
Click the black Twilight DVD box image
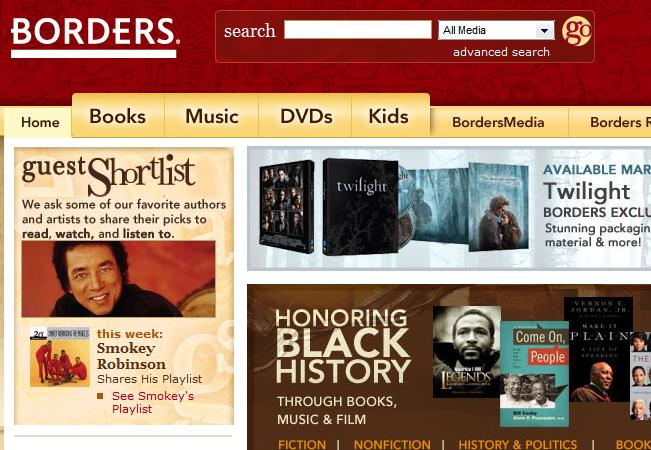click(360, 207)
